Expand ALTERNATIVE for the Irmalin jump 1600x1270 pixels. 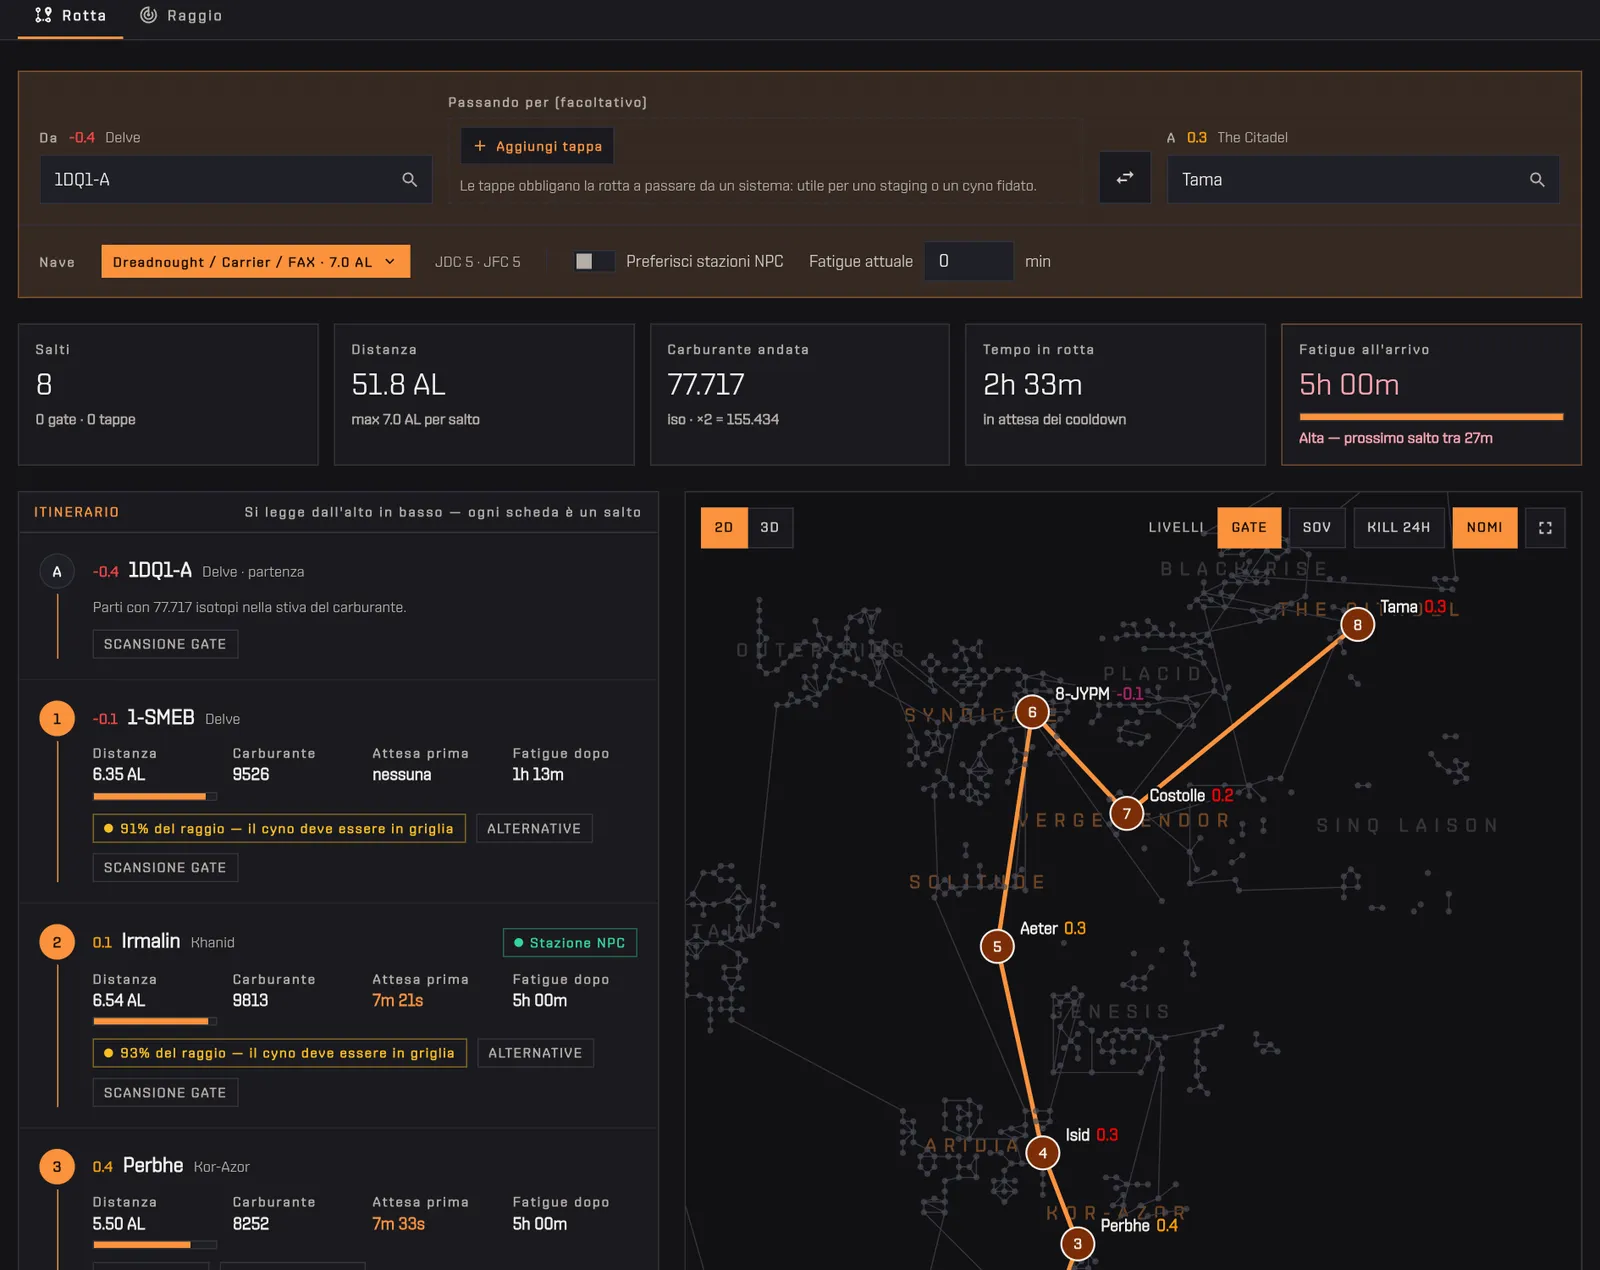535,1053
